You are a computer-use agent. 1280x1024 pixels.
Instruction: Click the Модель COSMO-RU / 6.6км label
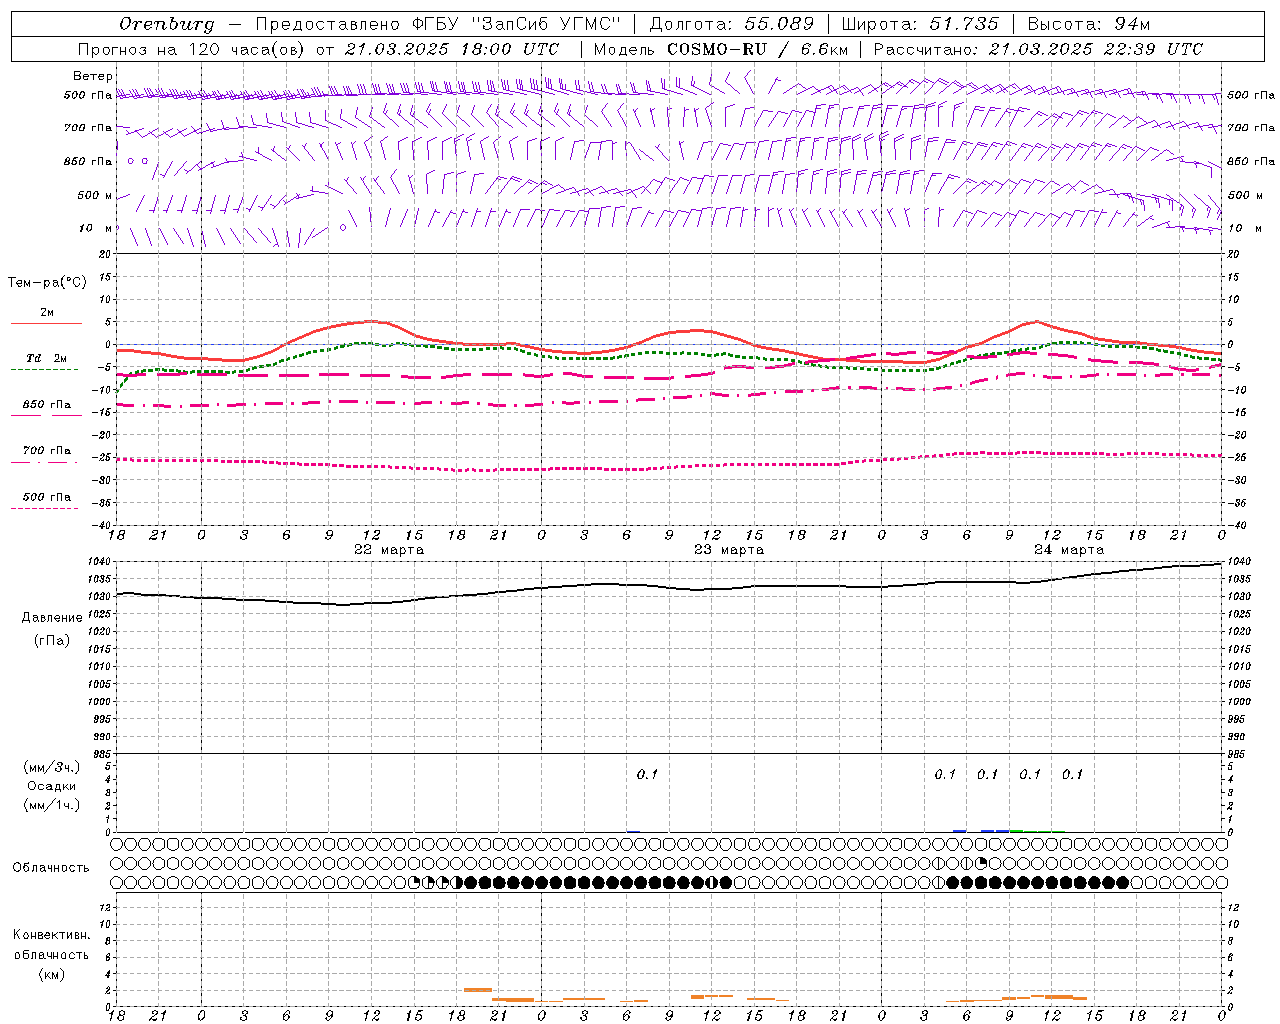tap(720, 49)
